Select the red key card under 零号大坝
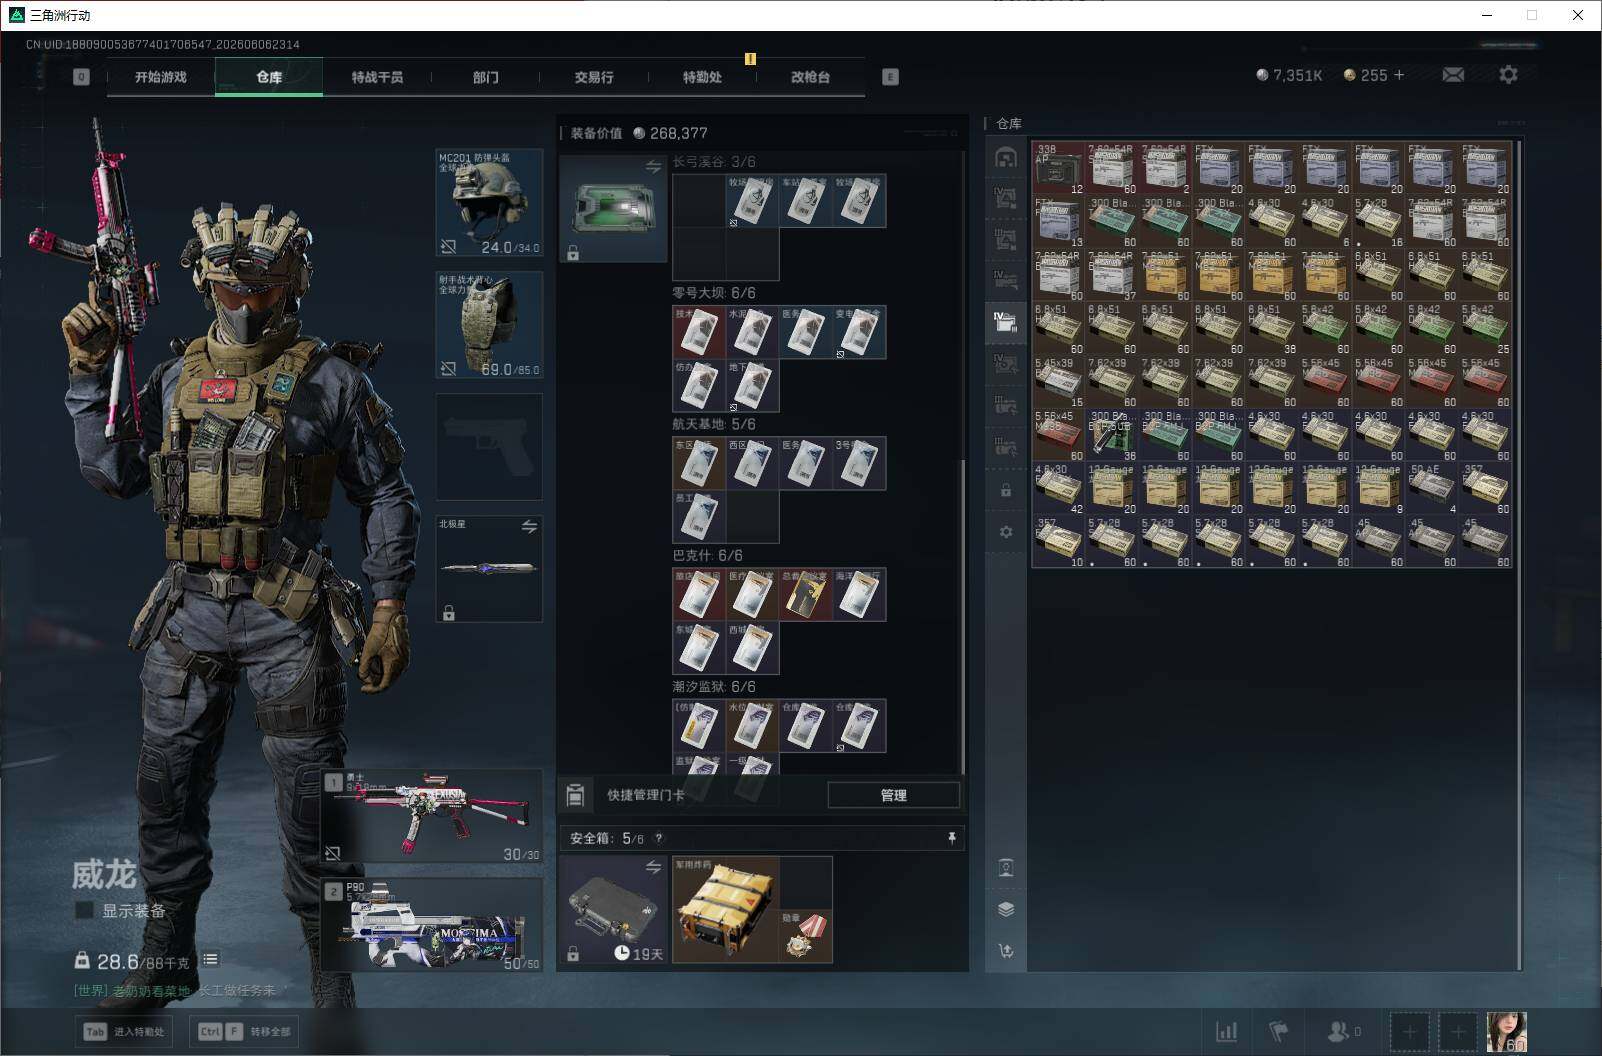 tap(699, 332)
